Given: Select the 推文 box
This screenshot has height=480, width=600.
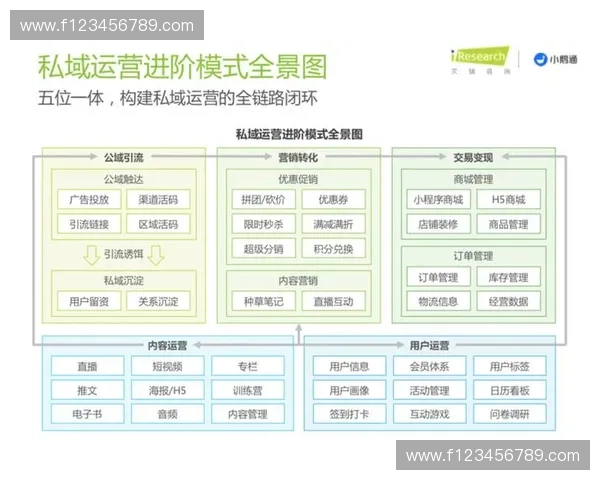Looking at the screenshot, I should [x=88, y=390].
